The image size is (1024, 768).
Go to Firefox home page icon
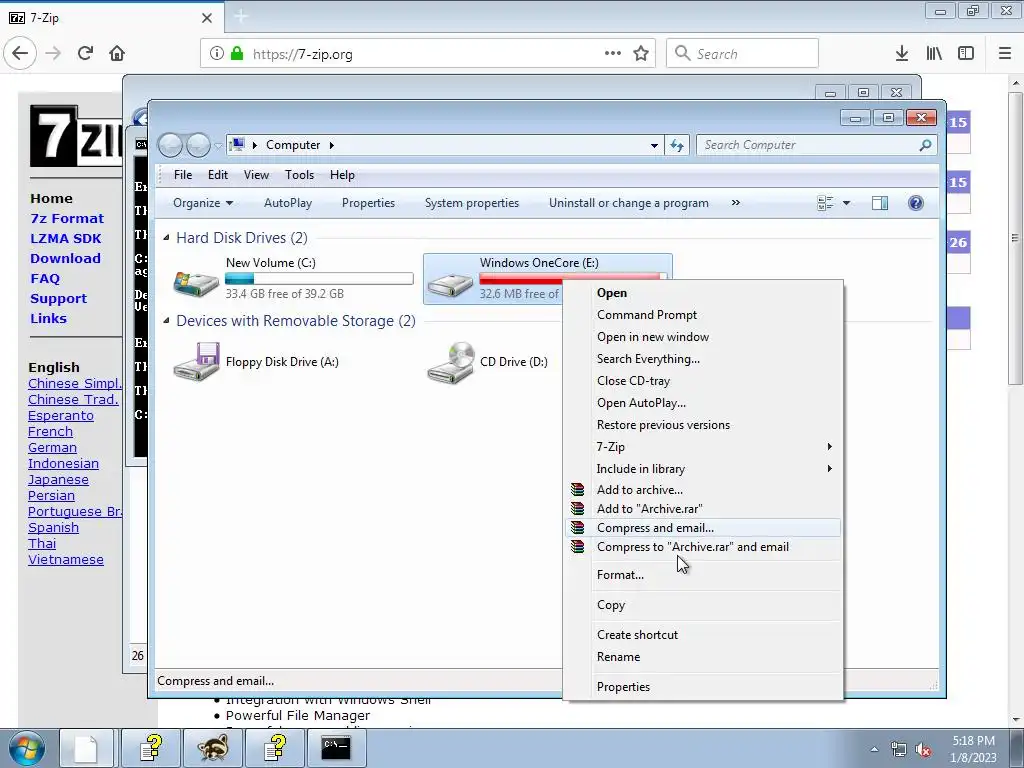(x=117, y=53)
